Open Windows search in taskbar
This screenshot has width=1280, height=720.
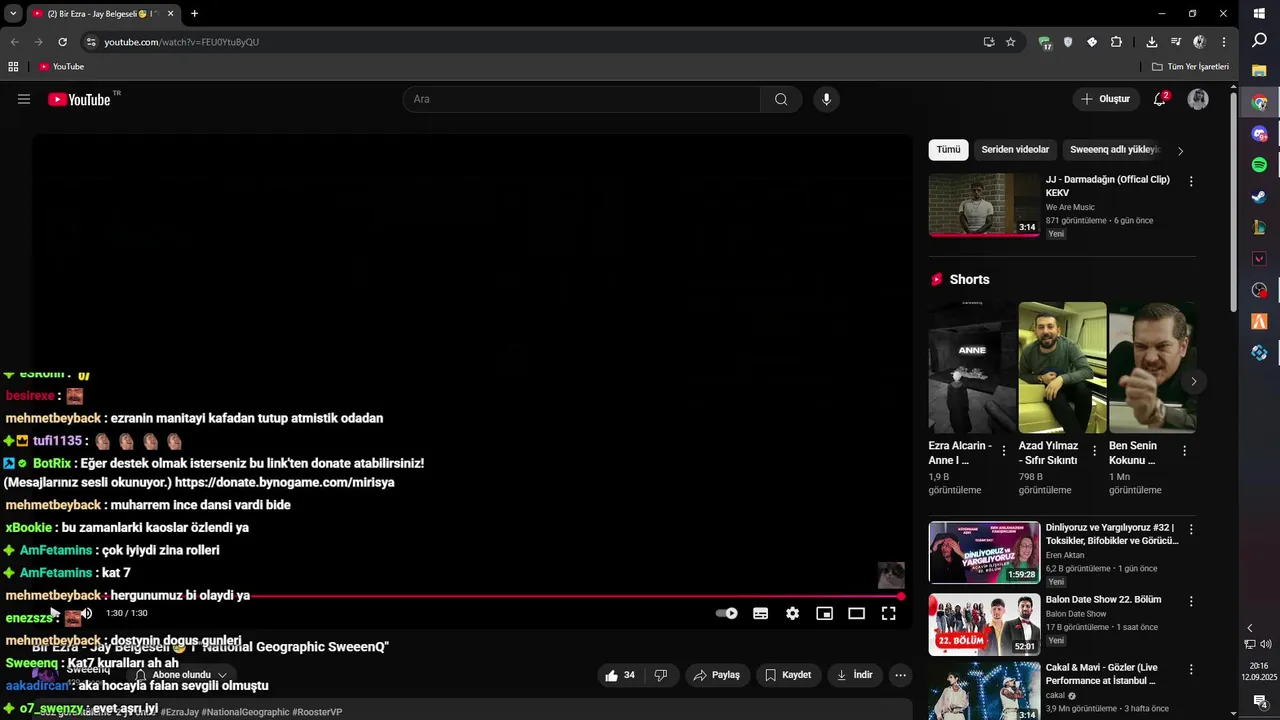click(1259, 40)
